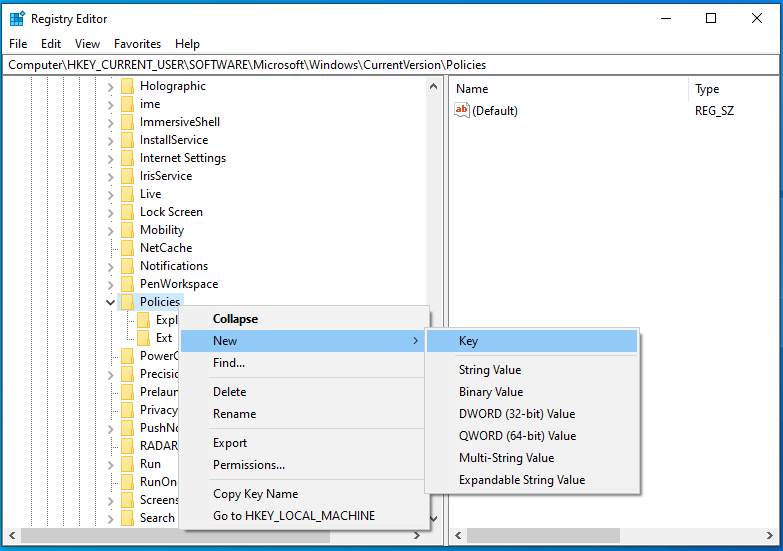783x551 pixels.
Task: Click the Live folder icon
Action: coord(127,194)
